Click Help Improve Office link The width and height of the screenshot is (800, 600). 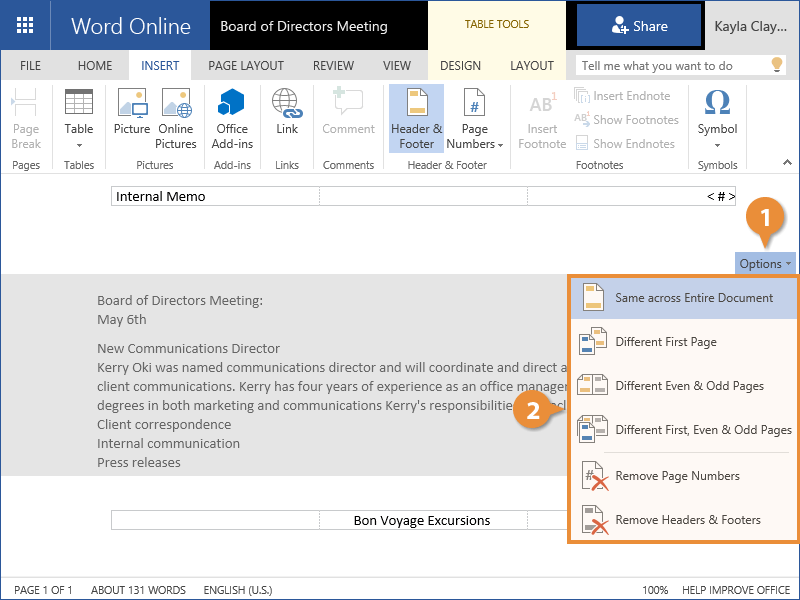pos(737,590)
